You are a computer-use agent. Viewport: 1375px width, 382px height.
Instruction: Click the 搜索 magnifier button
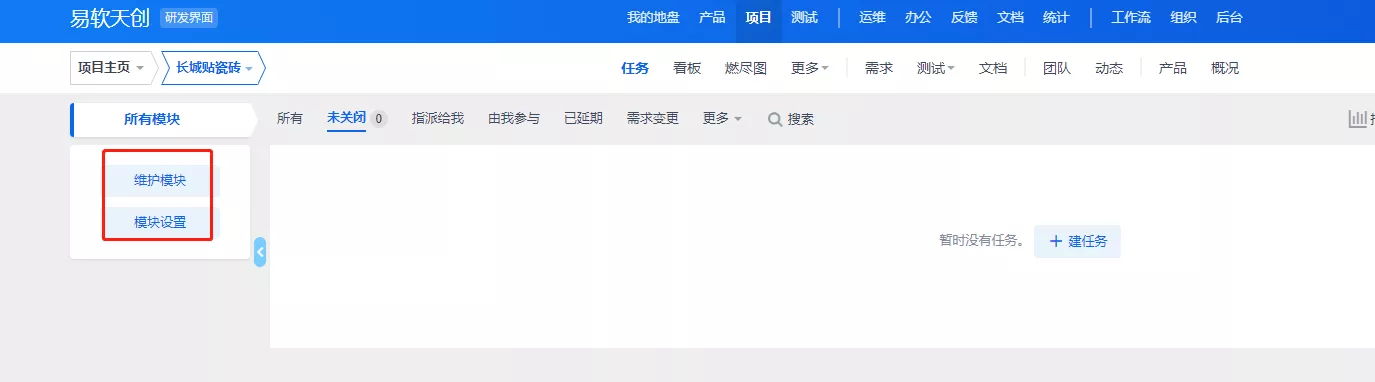point(790,119)
